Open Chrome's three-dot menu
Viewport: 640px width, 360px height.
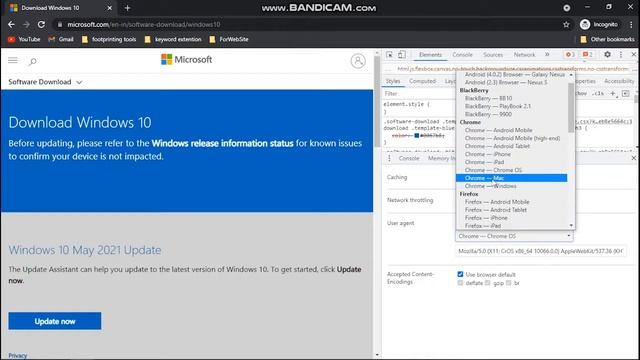click(631, 24)
